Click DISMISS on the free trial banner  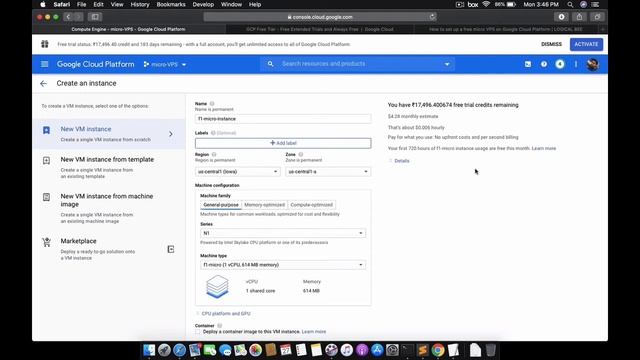[x=551, y=44]
